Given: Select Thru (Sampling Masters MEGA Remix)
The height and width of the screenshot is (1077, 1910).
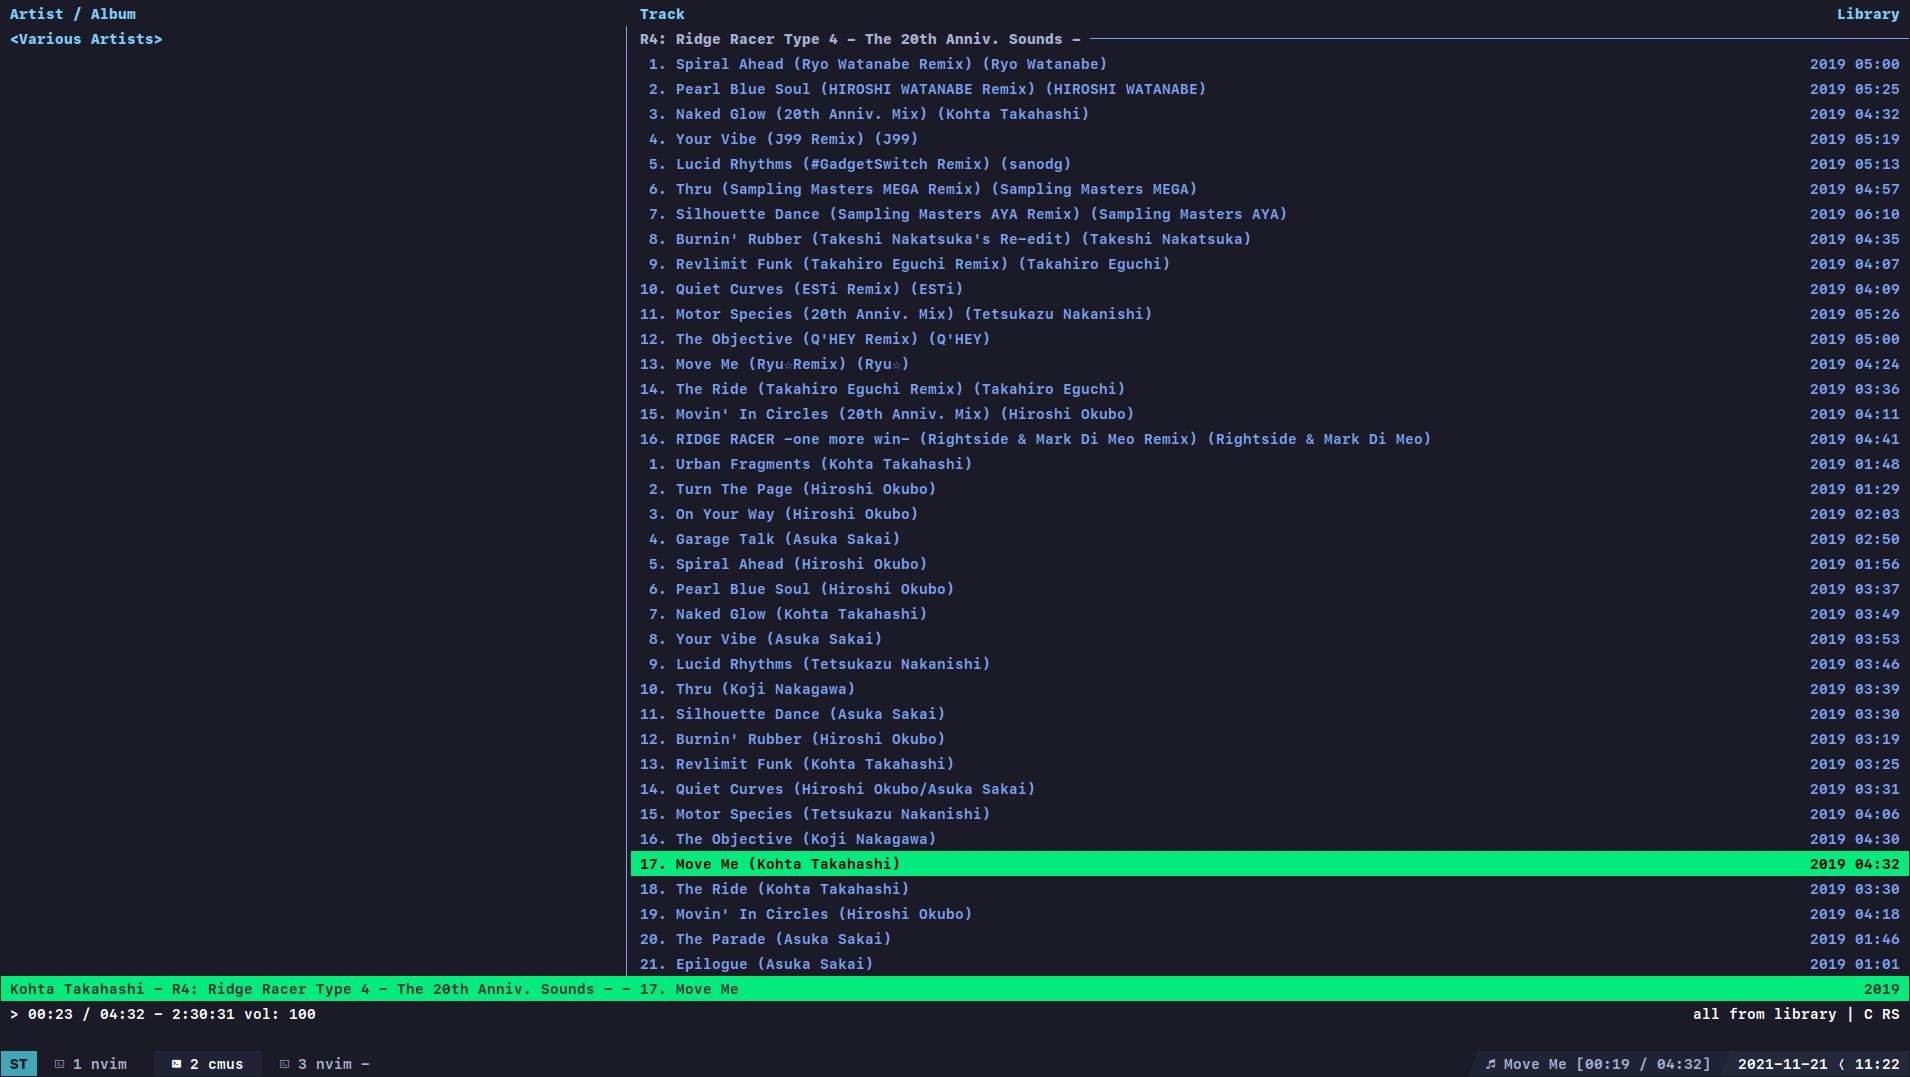Looking at the screenshot, I should click(x=1270, y=189).
